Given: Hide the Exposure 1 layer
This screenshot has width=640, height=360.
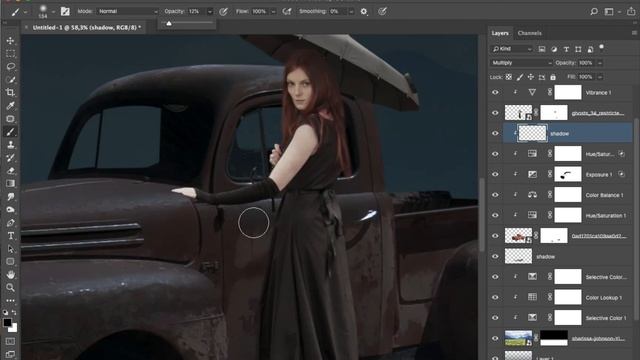Looking at the screenshot, I should 495,174.
